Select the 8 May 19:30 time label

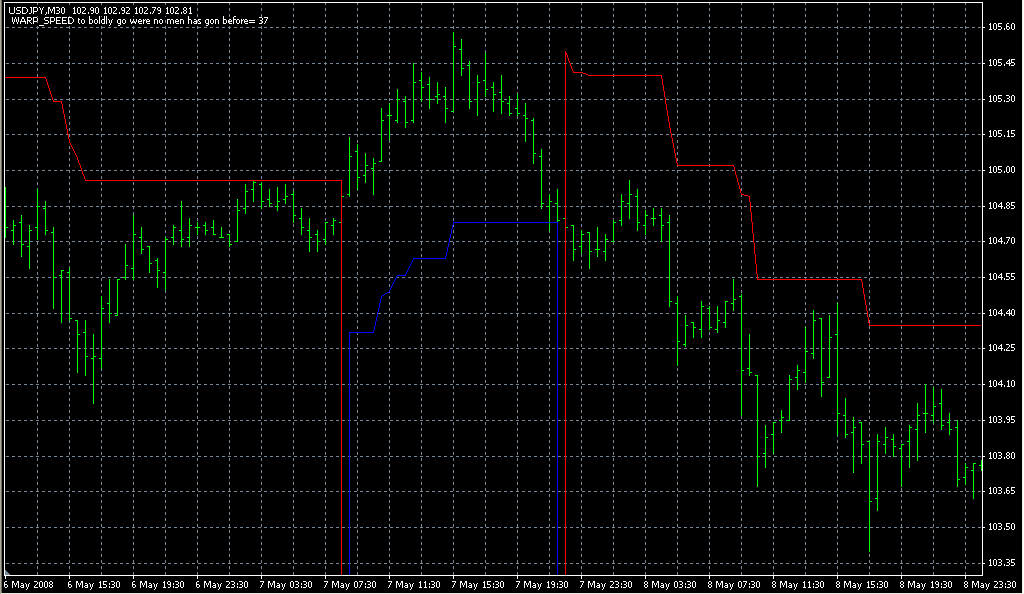(x=926, y=585)
